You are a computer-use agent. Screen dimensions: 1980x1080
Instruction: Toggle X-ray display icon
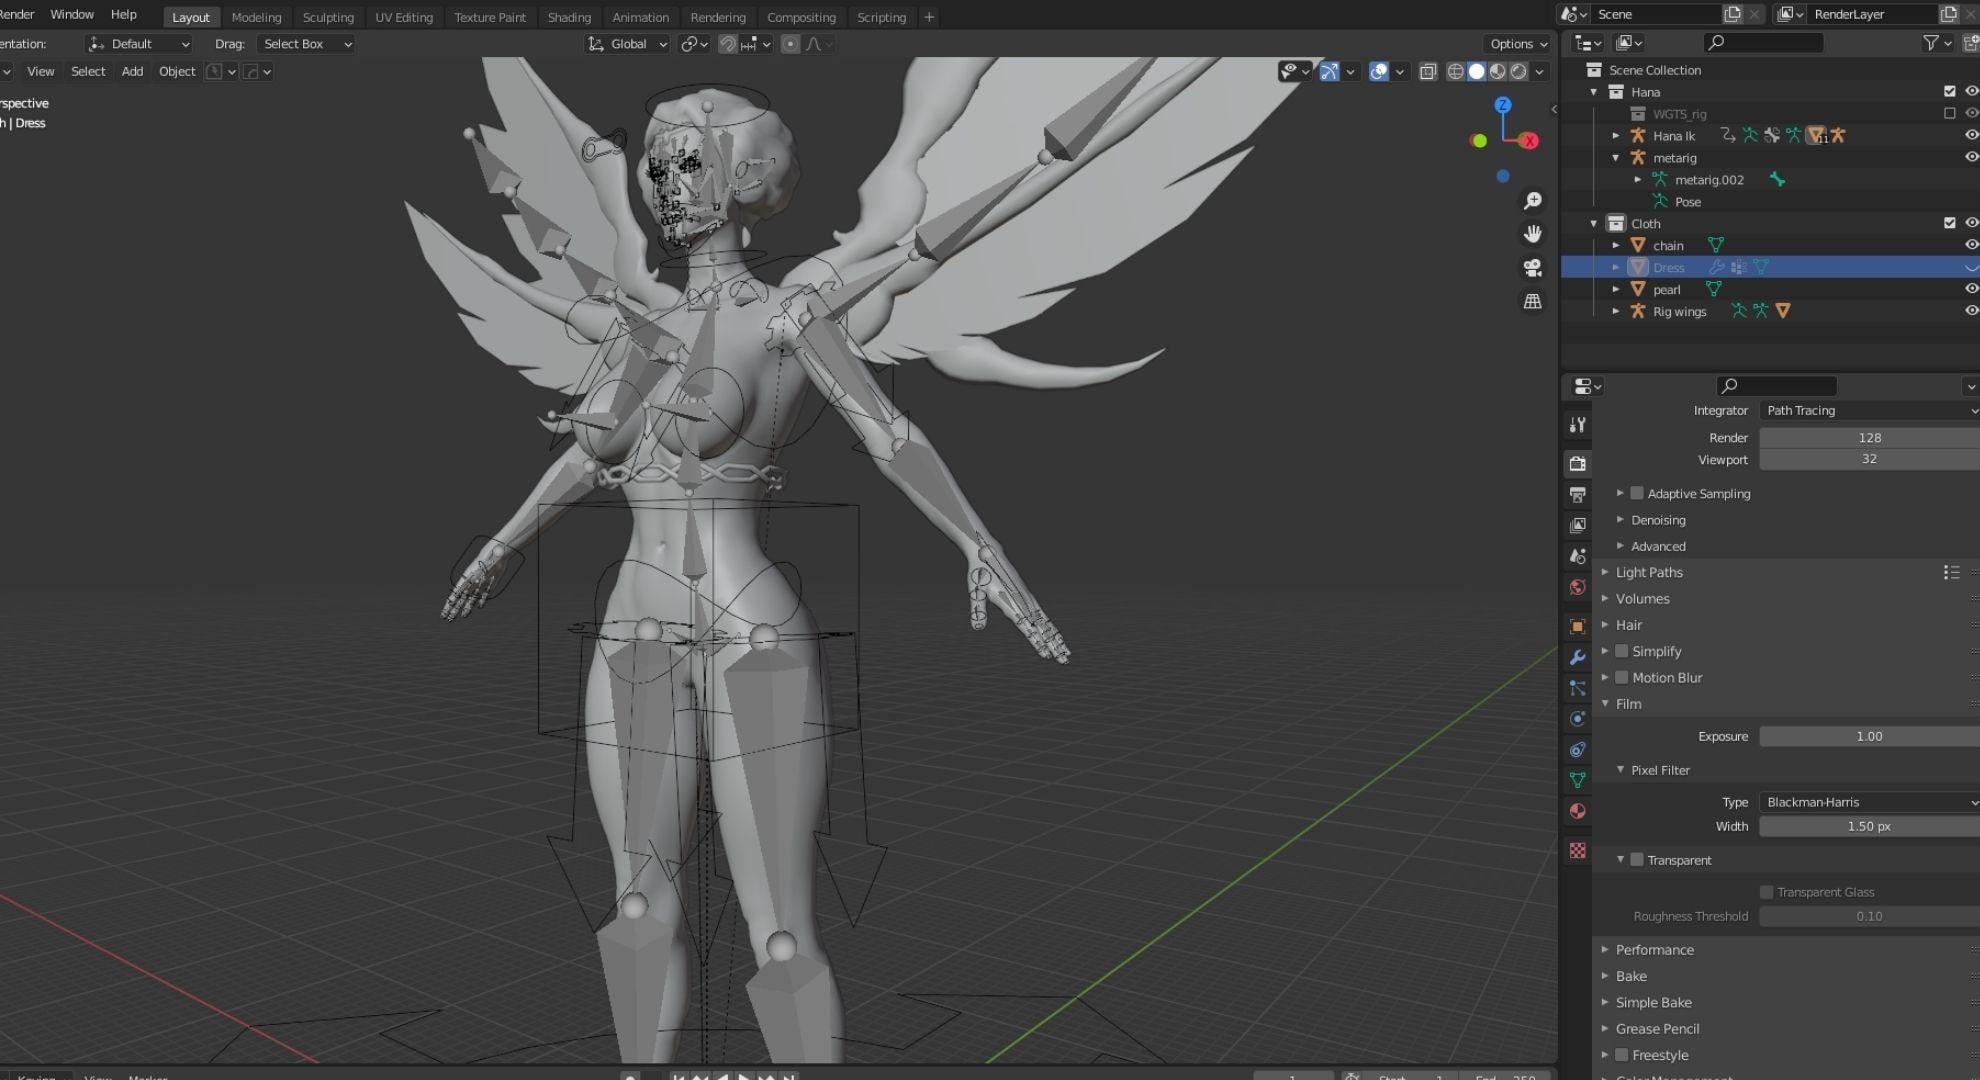coord(1428,71)
